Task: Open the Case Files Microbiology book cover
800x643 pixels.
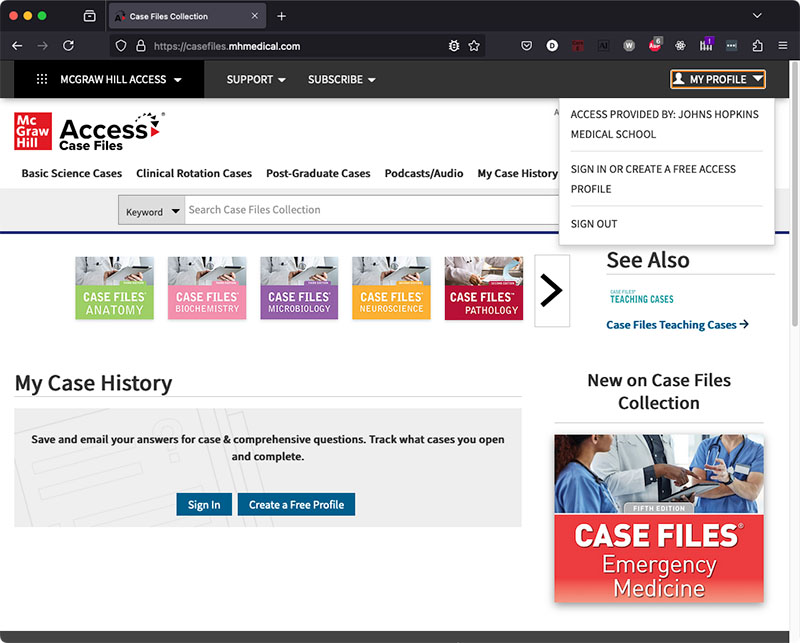Action: 299,288
